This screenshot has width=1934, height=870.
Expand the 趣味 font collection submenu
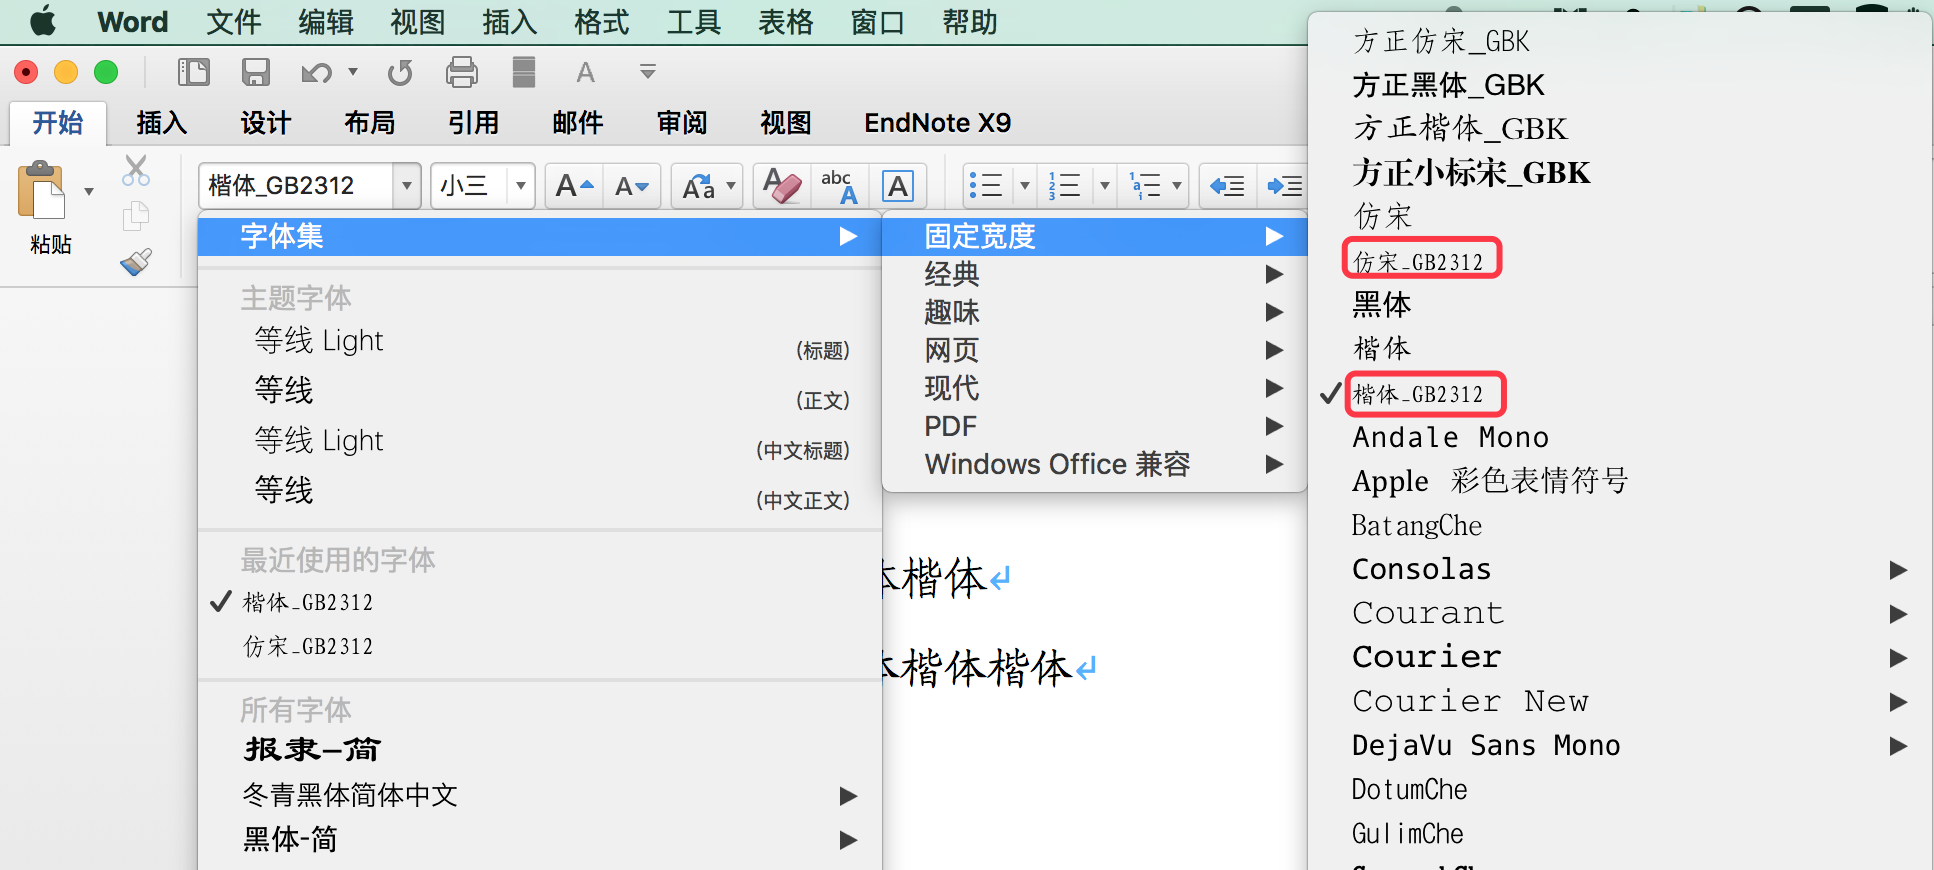click(1095, 312)
